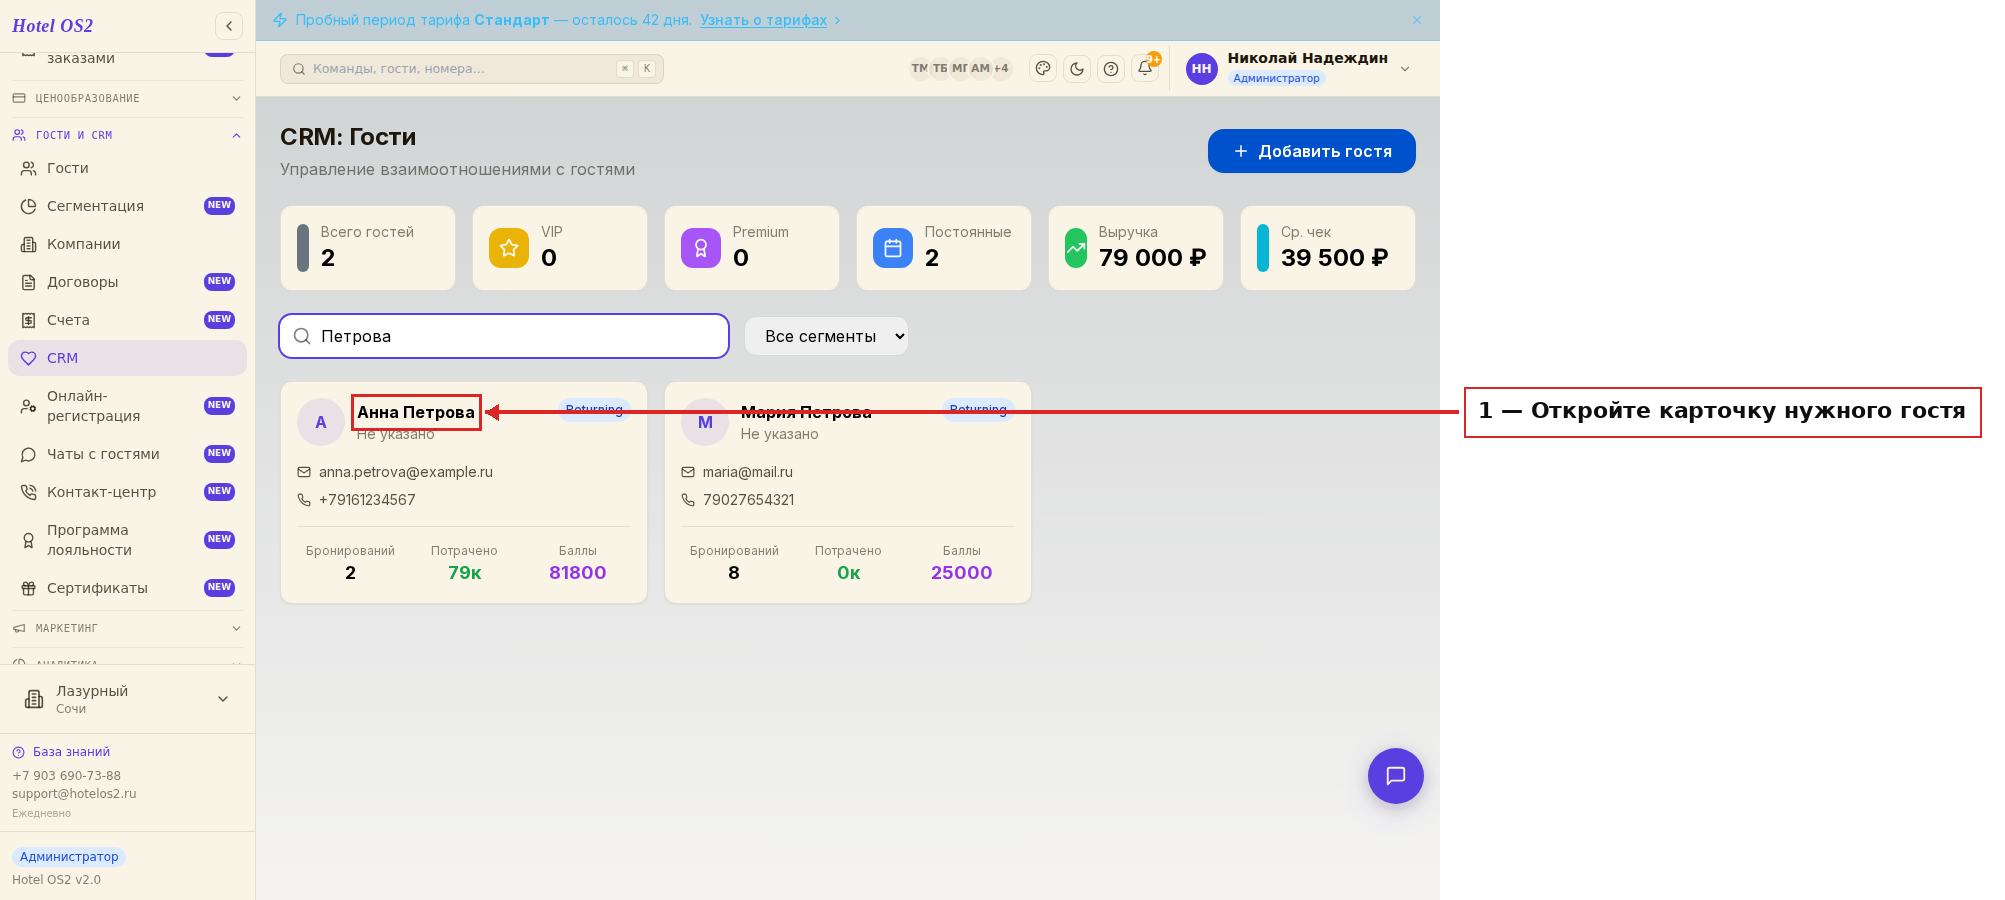Collapse the Гости и CRM section
This screenshot has height=900, width=2005.
(127, 135)
